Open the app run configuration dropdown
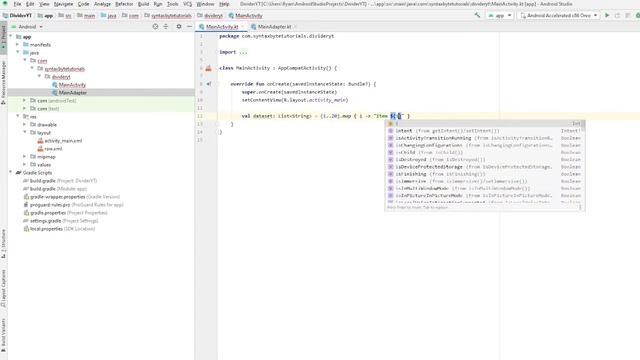 (x=500, y=16)
